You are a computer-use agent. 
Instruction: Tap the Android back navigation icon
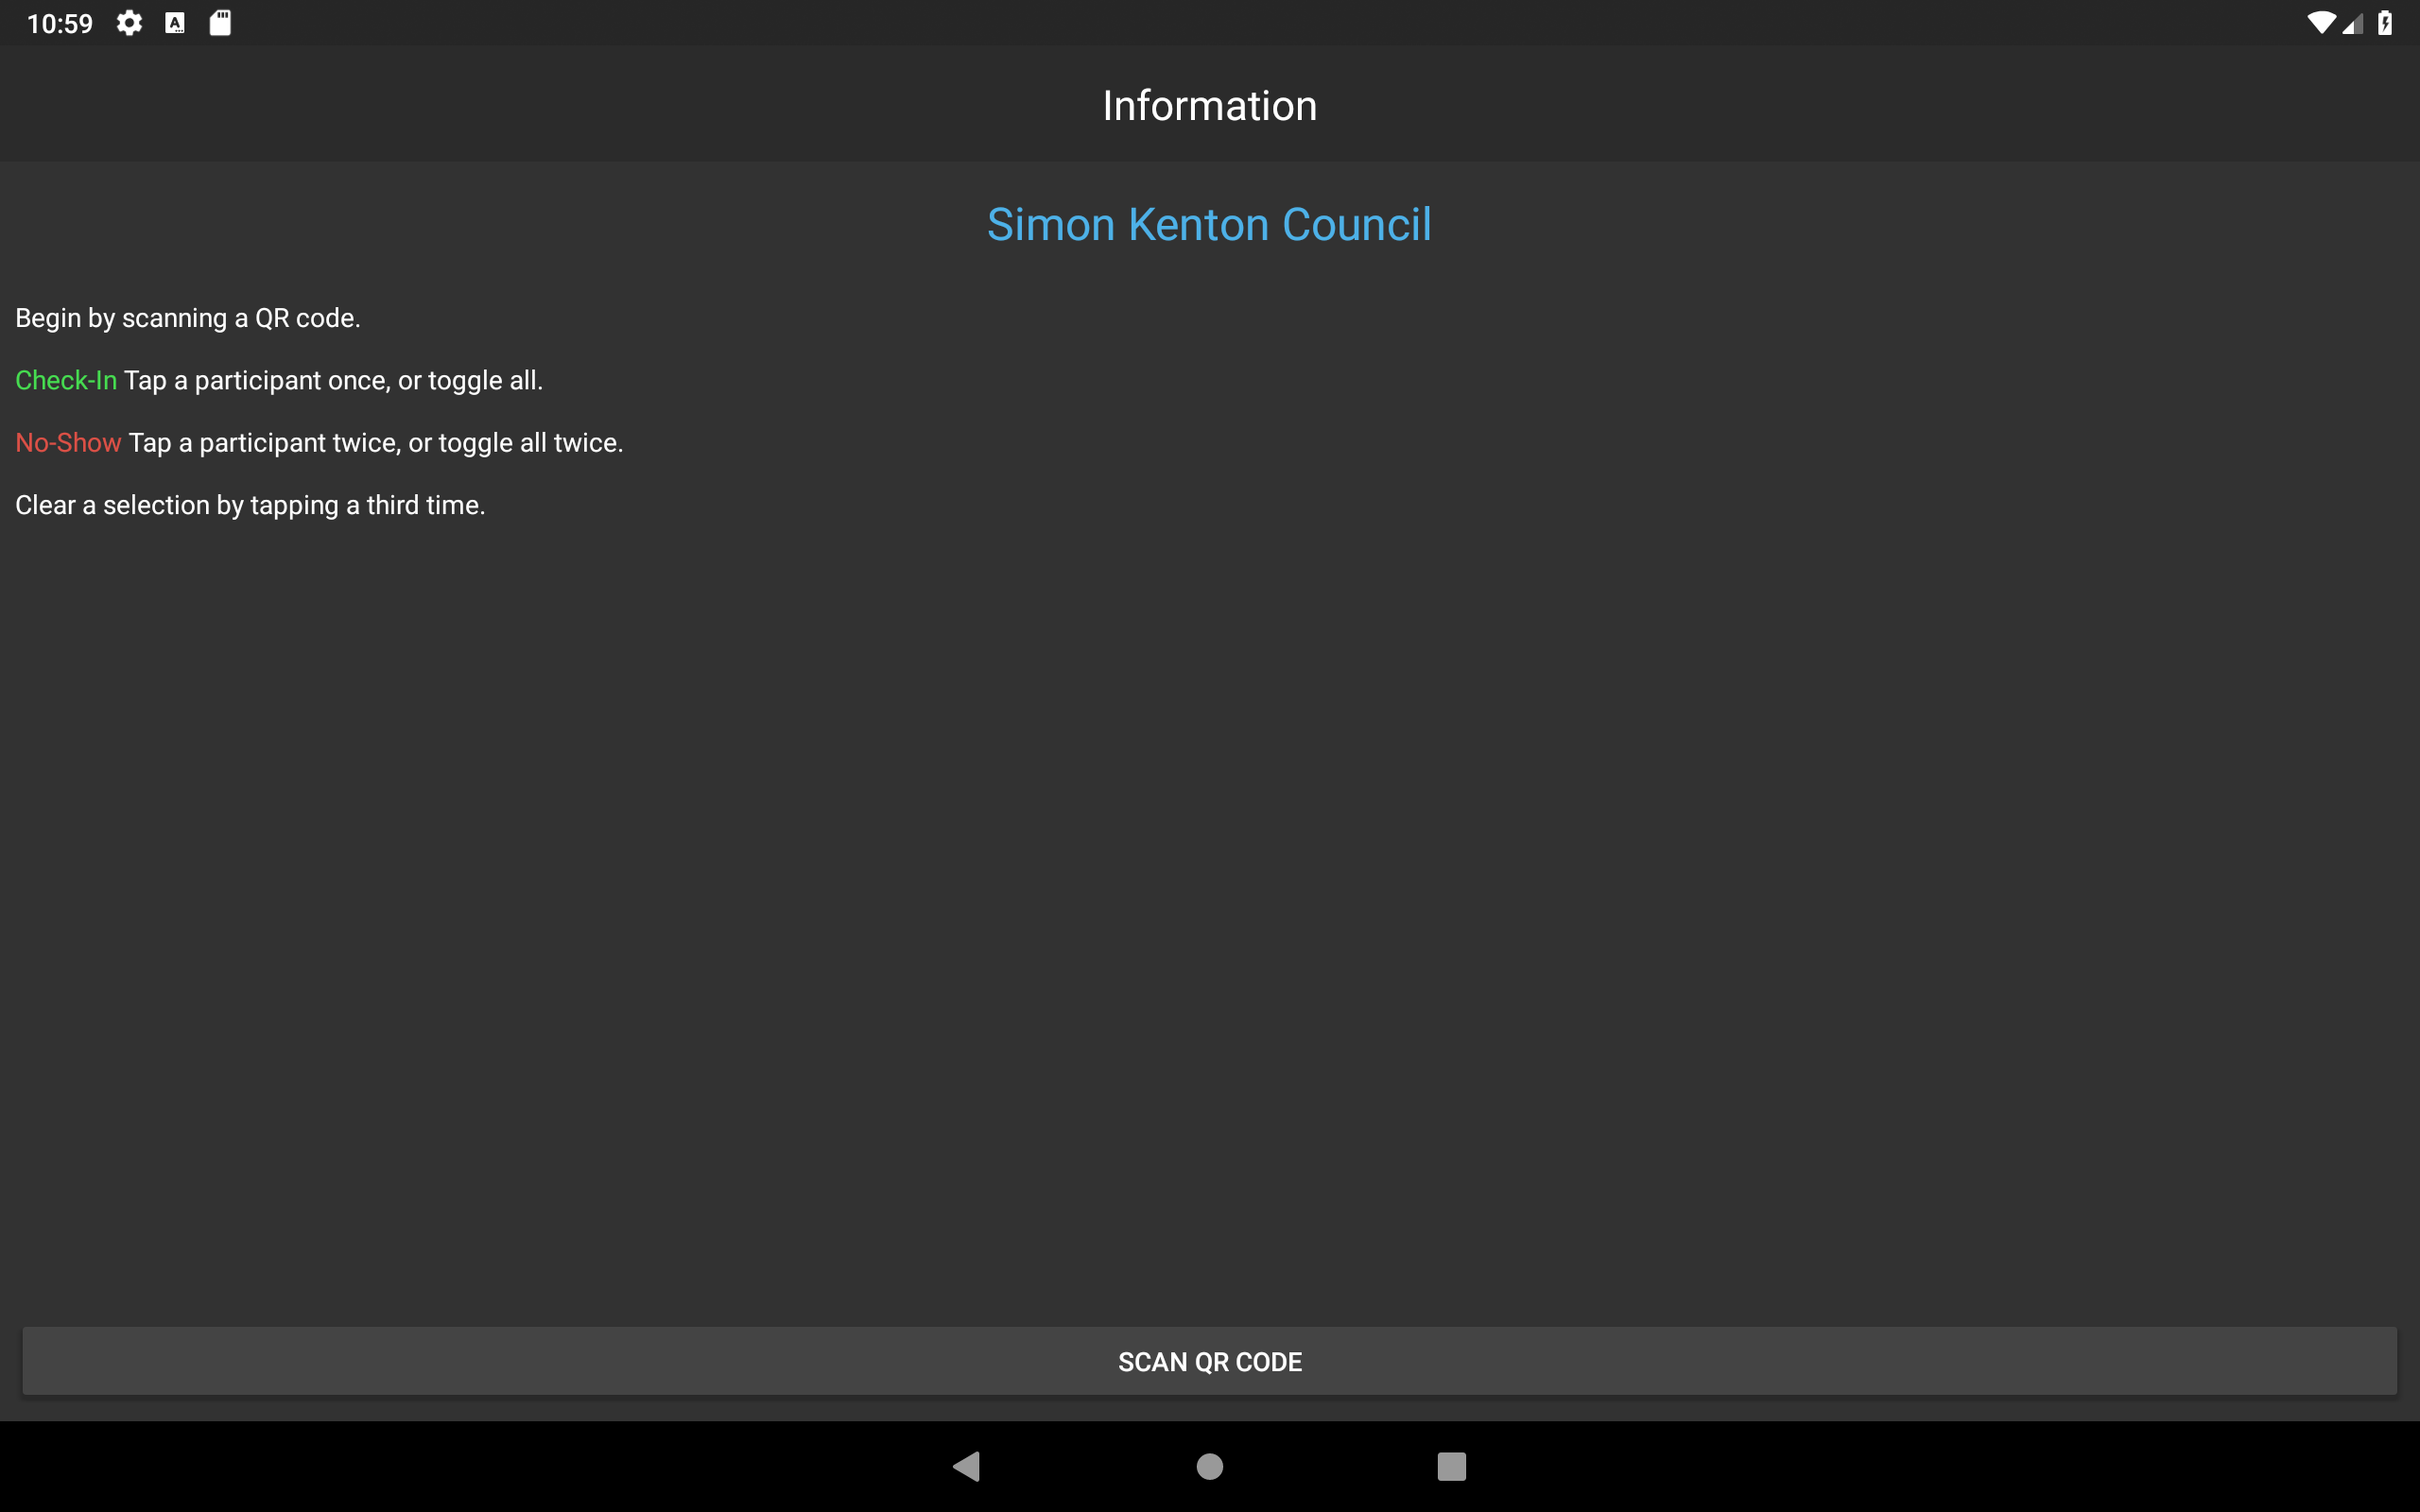(967, 1466)
